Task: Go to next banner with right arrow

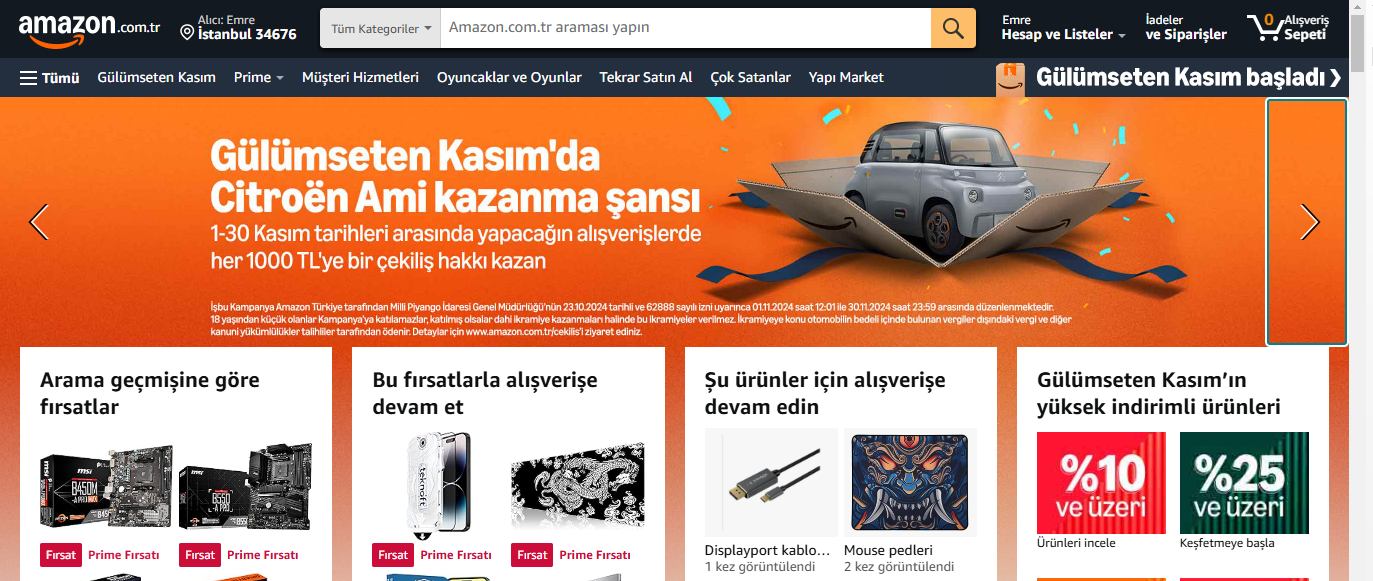Action: 1309,221
